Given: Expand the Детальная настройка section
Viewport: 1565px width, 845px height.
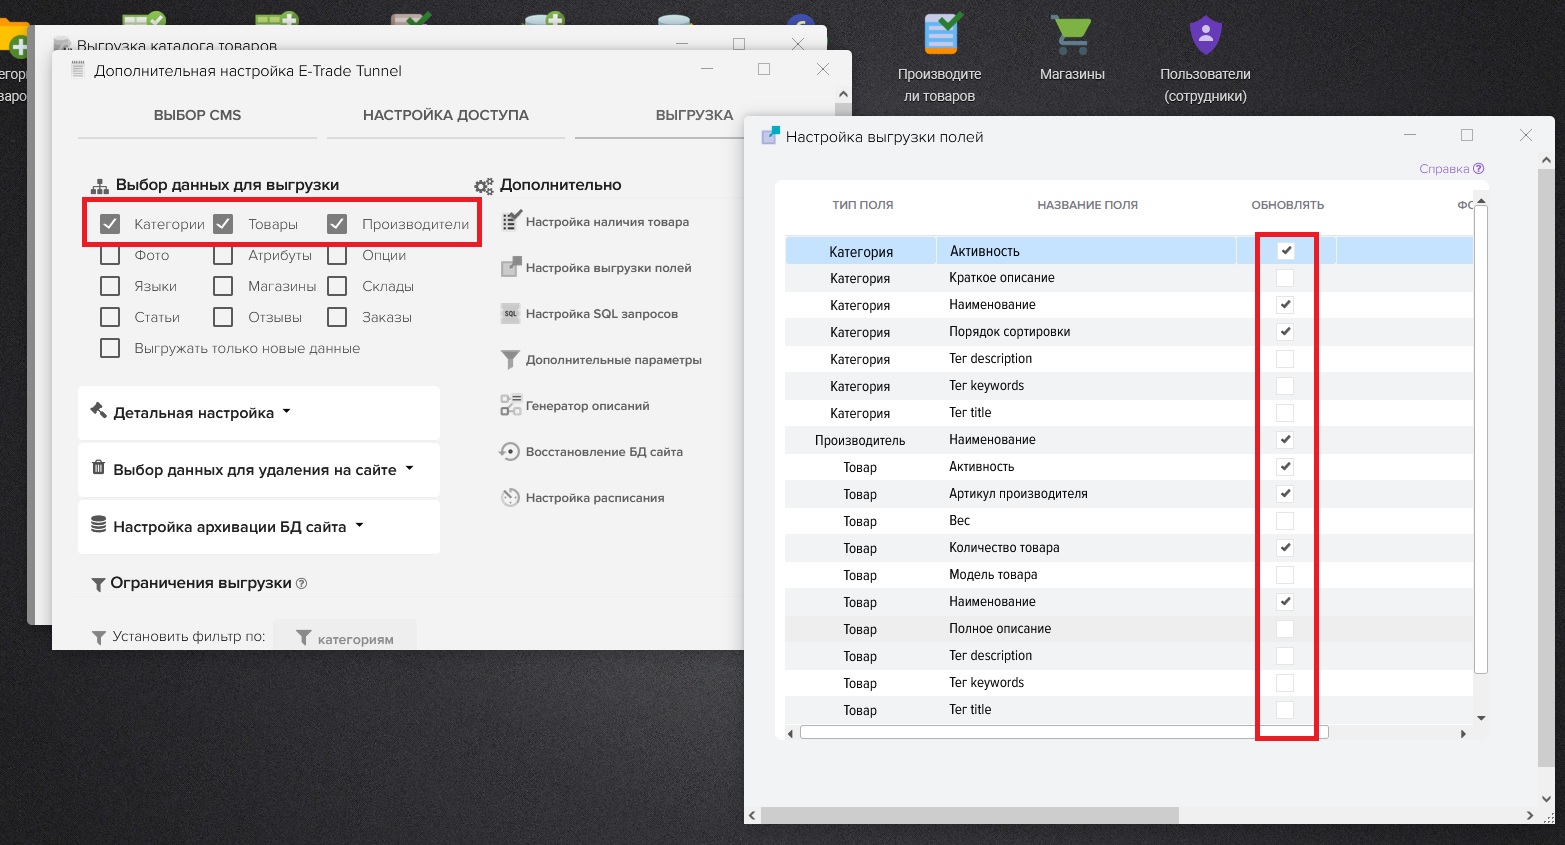Looking at the screenshot, I should pyautogui.click(x=259, y=412).
